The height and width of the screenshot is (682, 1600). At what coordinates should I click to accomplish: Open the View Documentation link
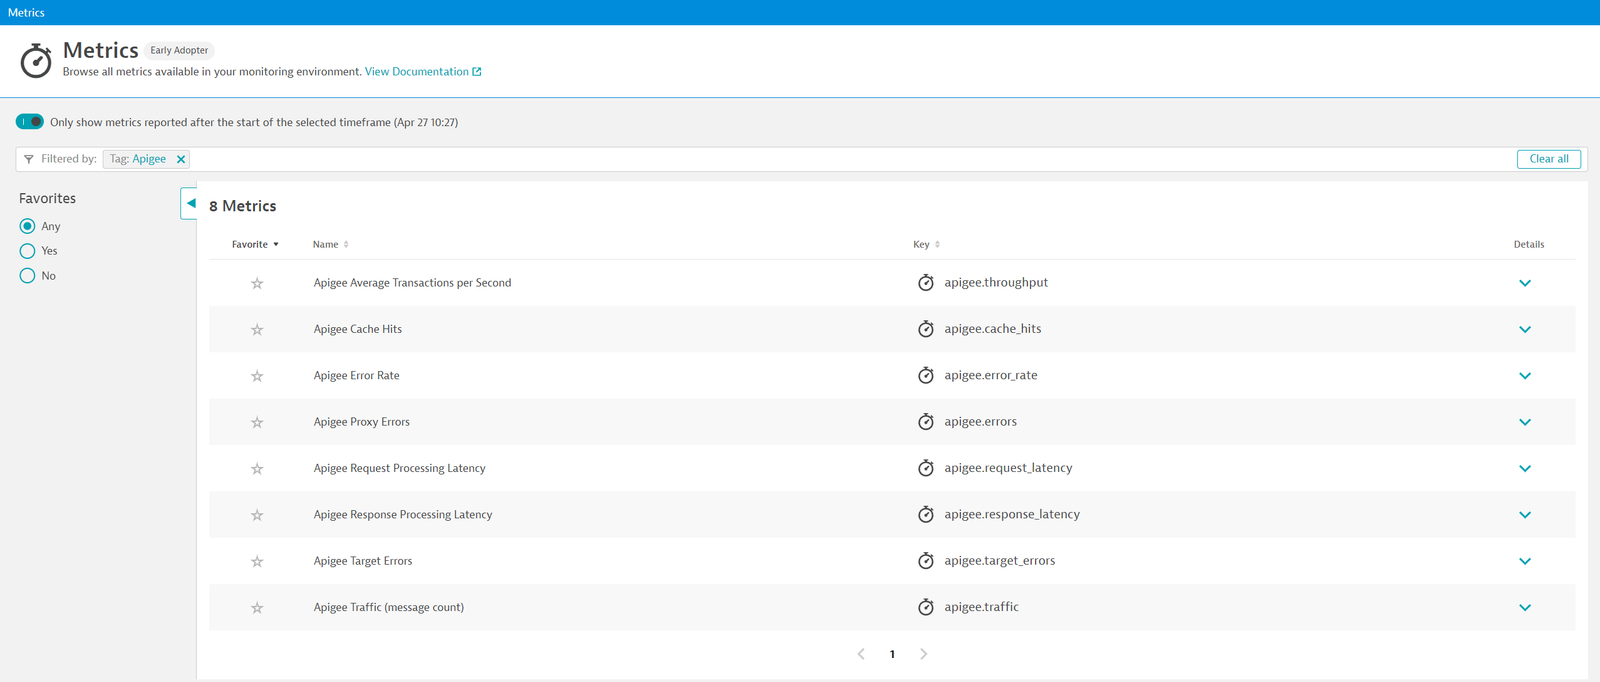coord(423,72)
